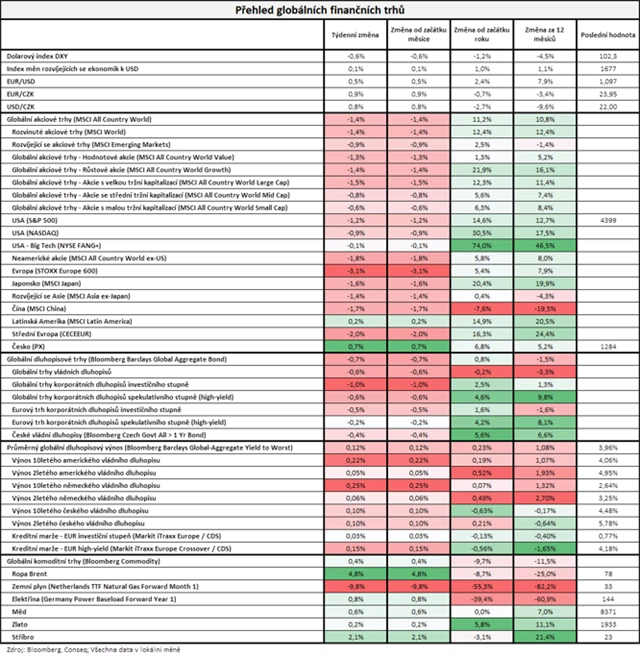The width and height of the screenshot is (640, 656).
Task: Select the -1,65% cell
Action: tap(545, 547)
